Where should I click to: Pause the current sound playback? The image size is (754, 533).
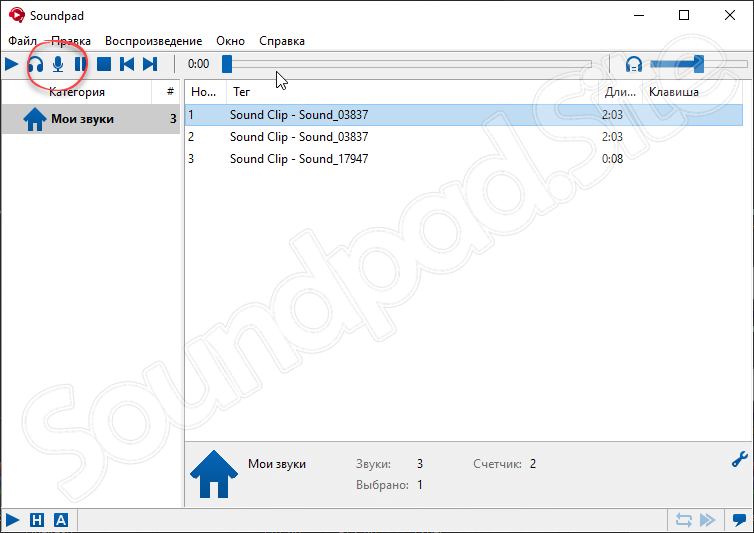click(x=80, y=64)
